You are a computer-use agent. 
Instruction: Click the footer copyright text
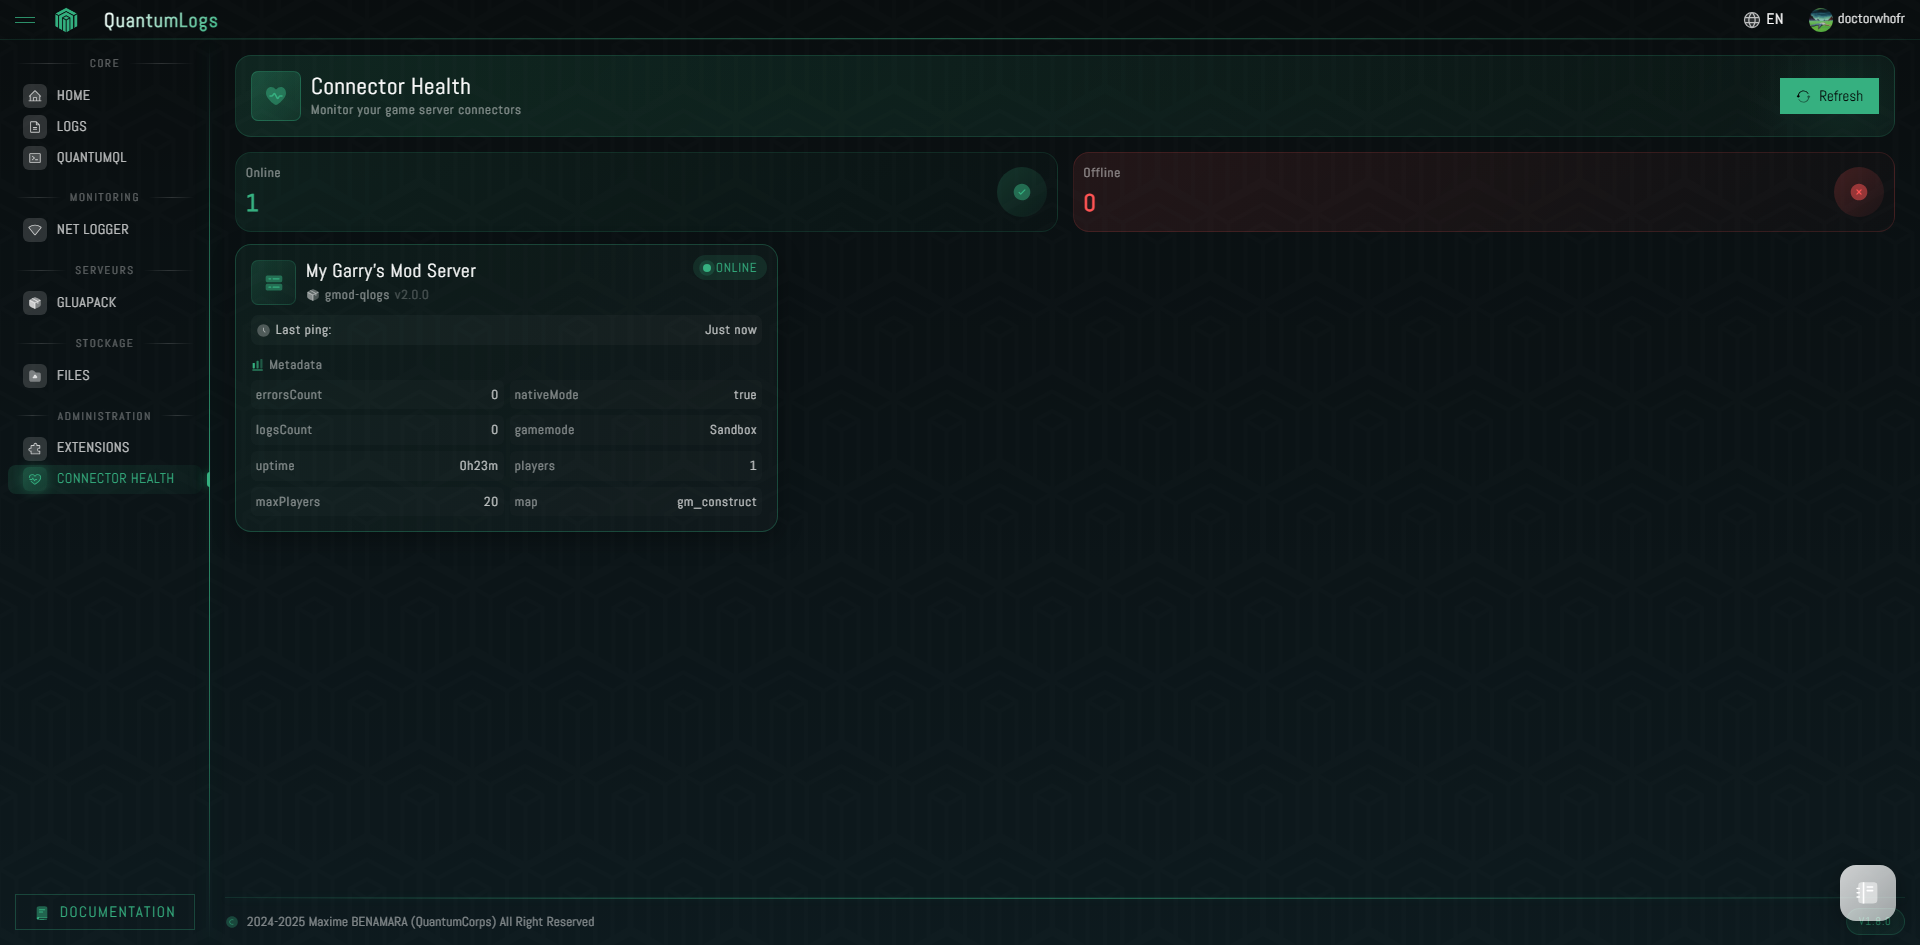point(420,922)
